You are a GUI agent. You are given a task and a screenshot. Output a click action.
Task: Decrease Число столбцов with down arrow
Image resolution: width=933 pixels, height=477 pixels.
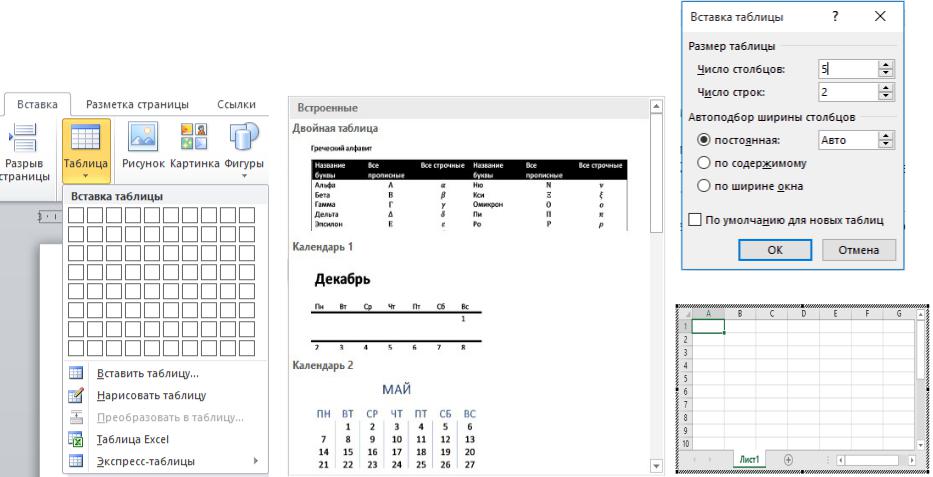pyautogui.click(x=886, y=73)
